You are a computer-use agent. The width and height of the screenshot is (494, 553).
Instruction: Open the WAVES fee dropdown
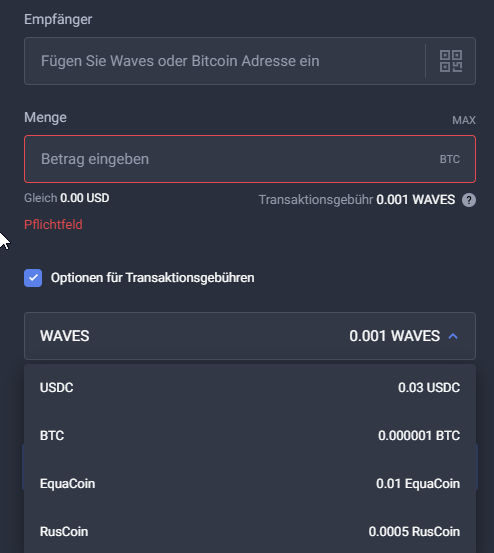pos(250,336)
